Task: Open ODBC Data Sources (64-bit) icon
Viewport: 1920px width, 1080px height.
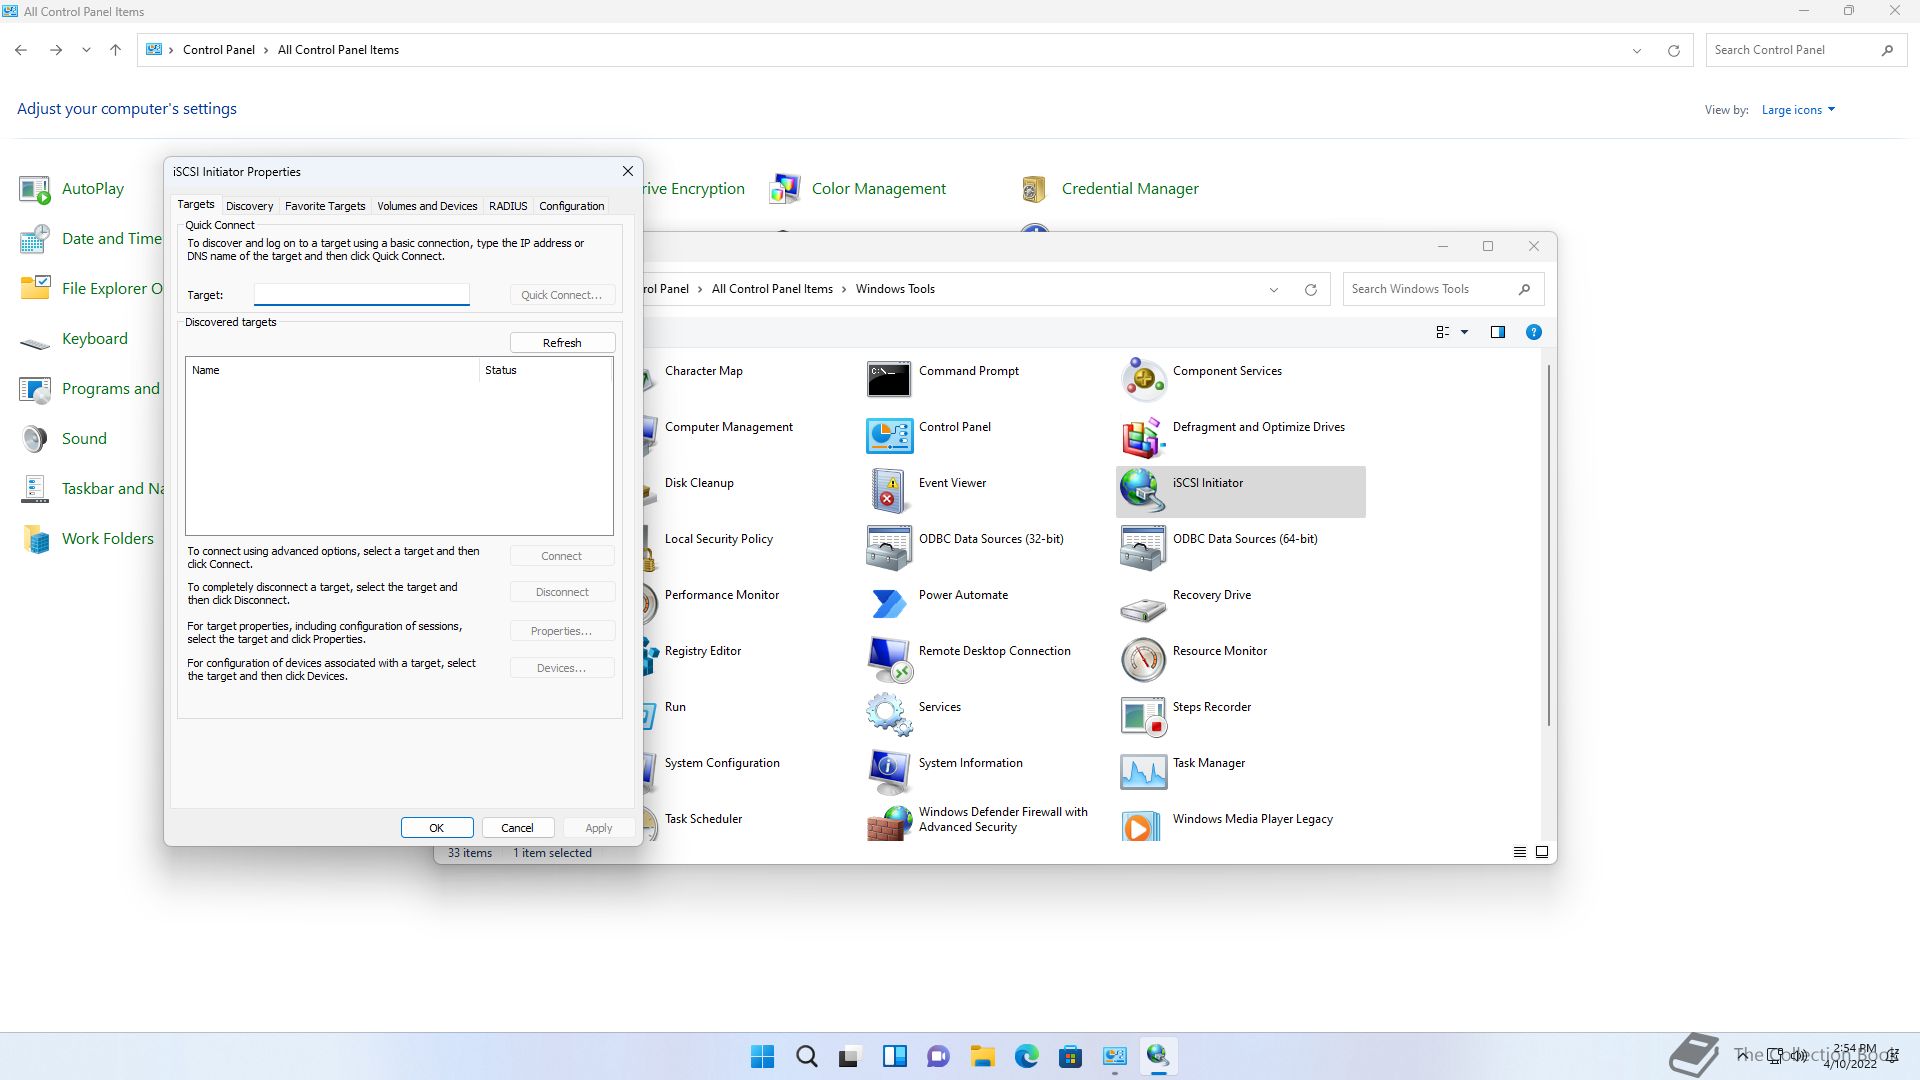Action: (1143, 547)
